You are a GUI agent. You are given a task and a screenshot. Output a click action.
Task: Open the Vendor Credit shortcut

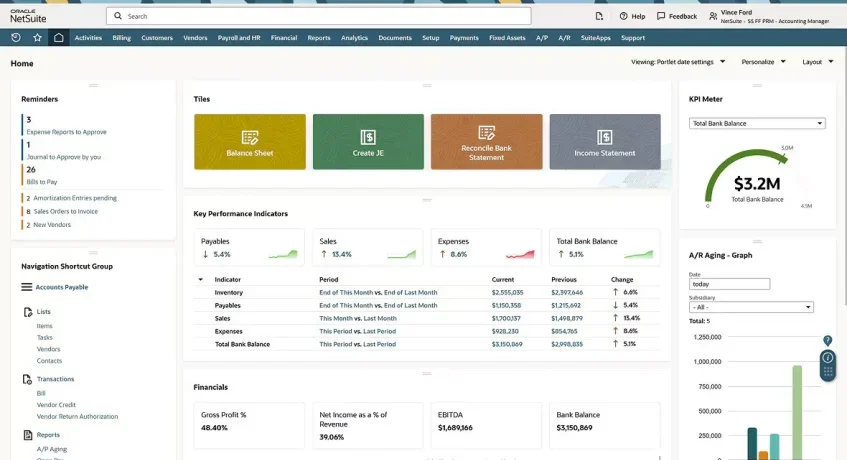point(56,405)
